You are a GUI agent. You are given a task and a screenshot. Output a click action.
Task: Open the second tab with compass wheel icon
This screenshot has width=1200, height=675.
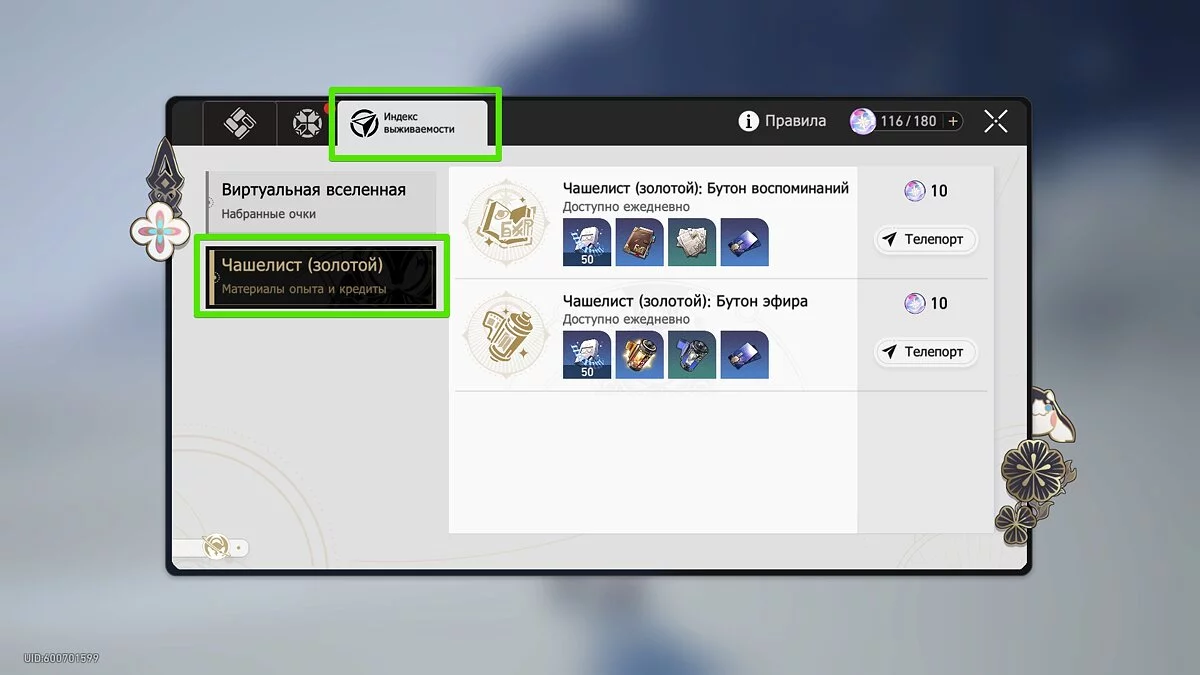305,123
